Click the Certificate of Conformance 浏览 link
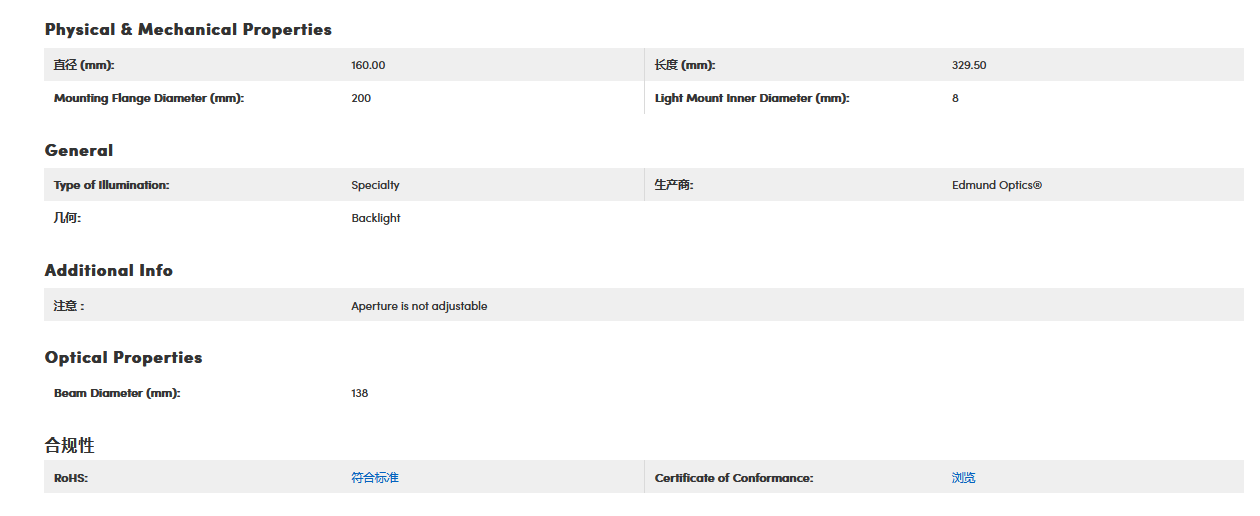 point(964,478)
